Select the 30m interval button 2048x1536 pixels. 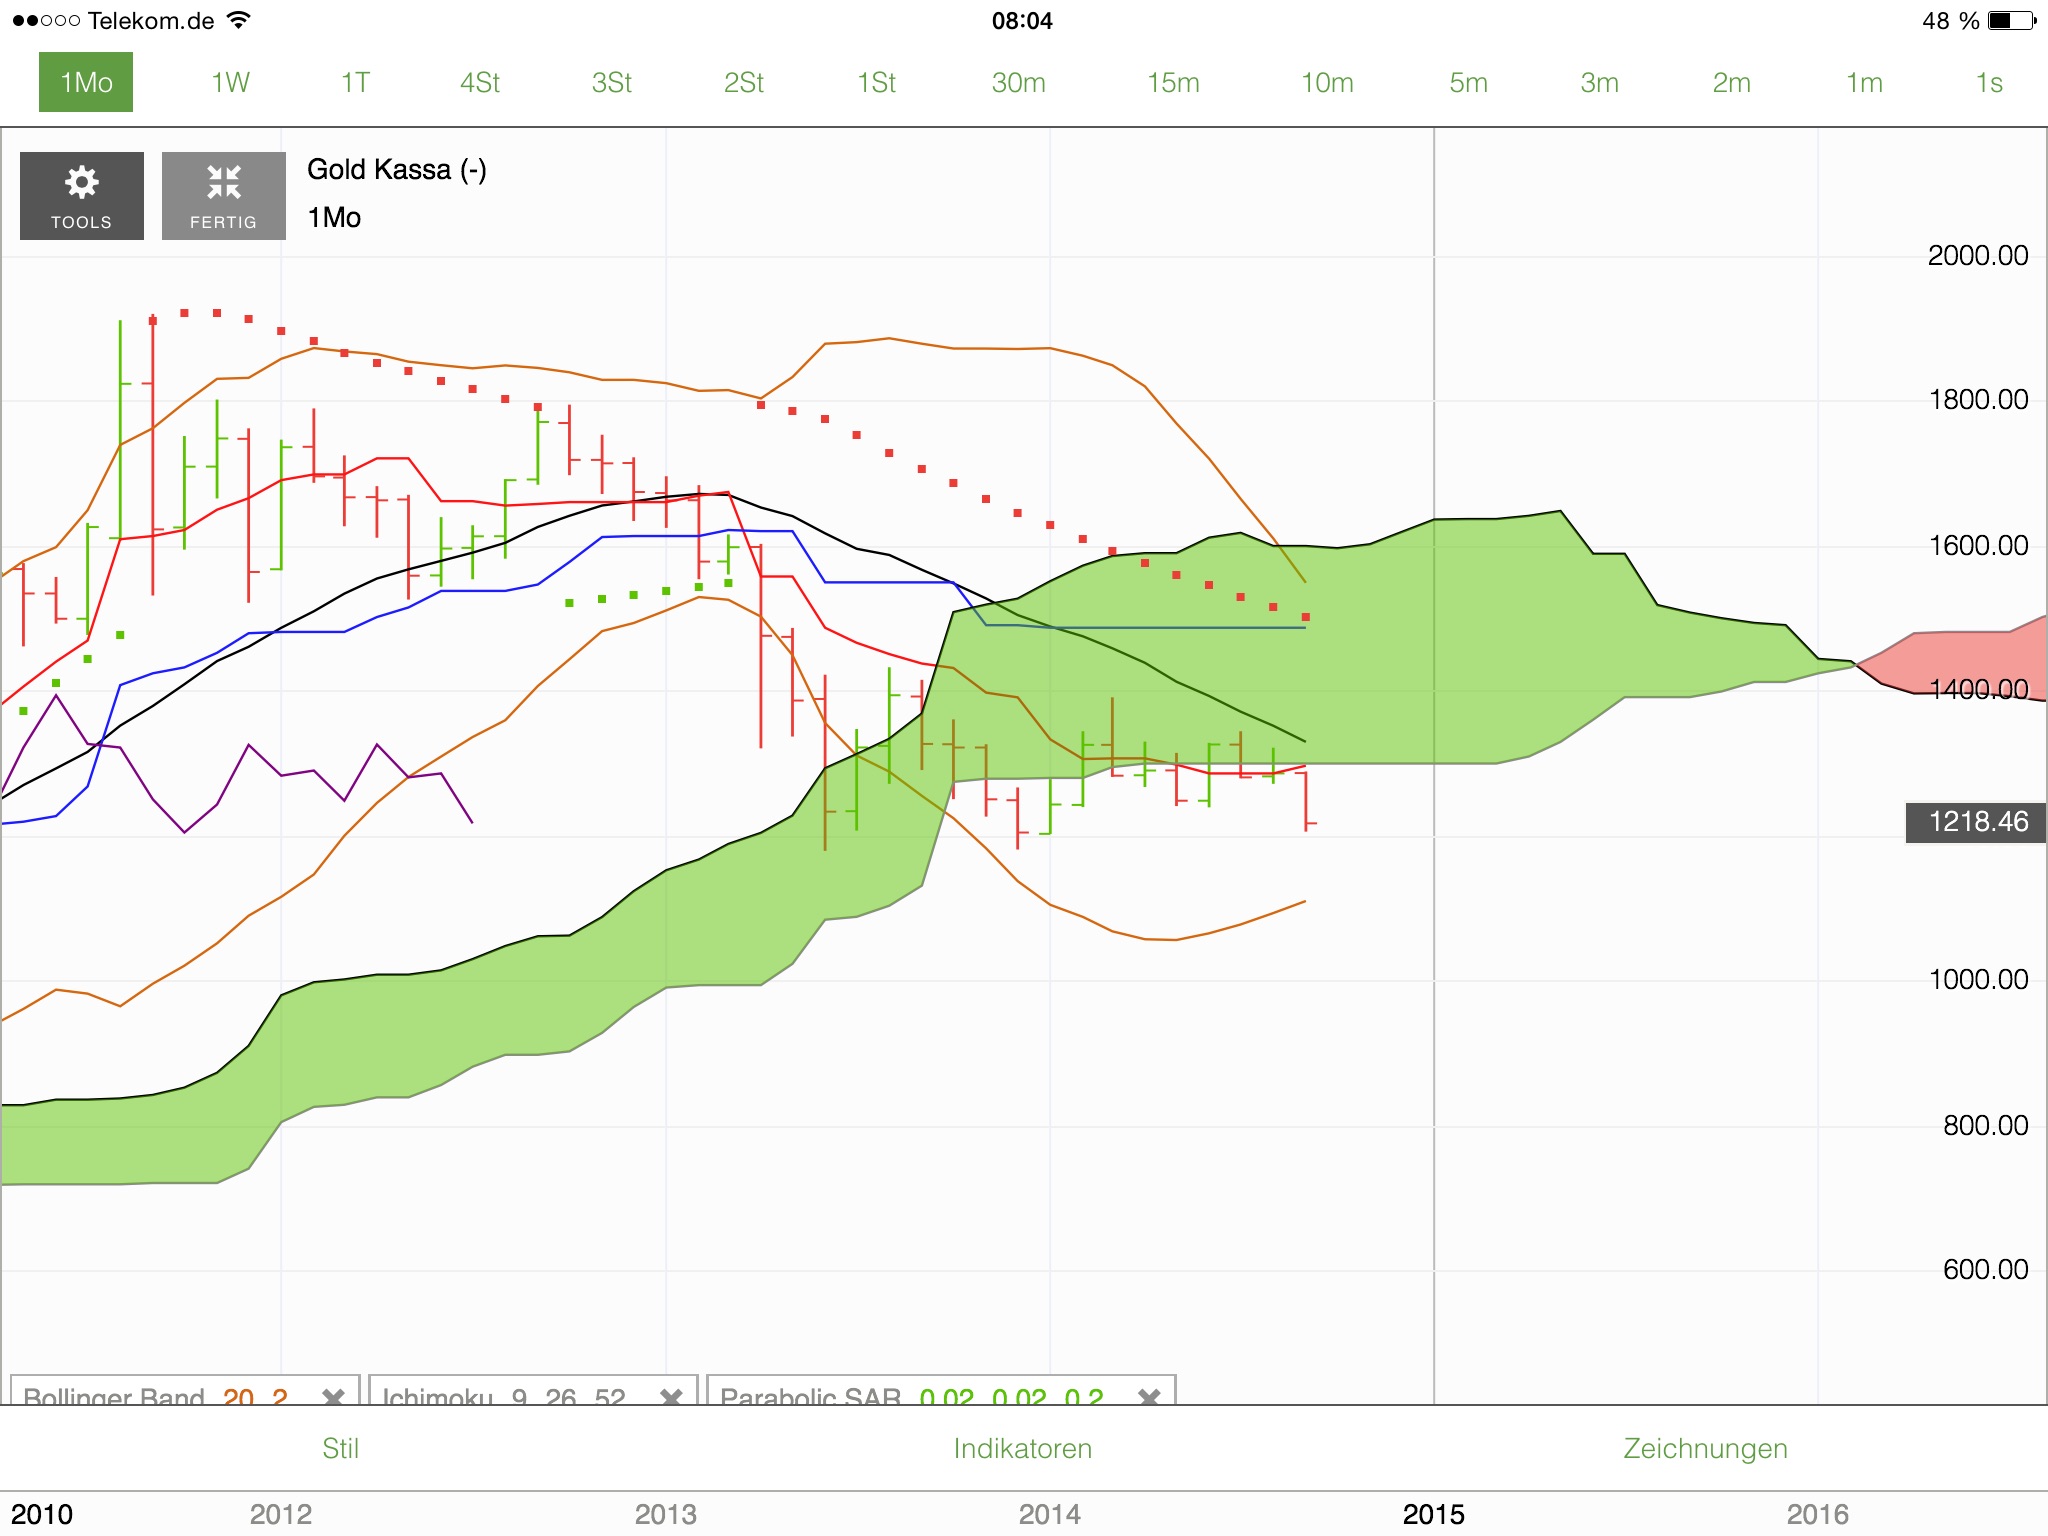tap(1019, 83)
